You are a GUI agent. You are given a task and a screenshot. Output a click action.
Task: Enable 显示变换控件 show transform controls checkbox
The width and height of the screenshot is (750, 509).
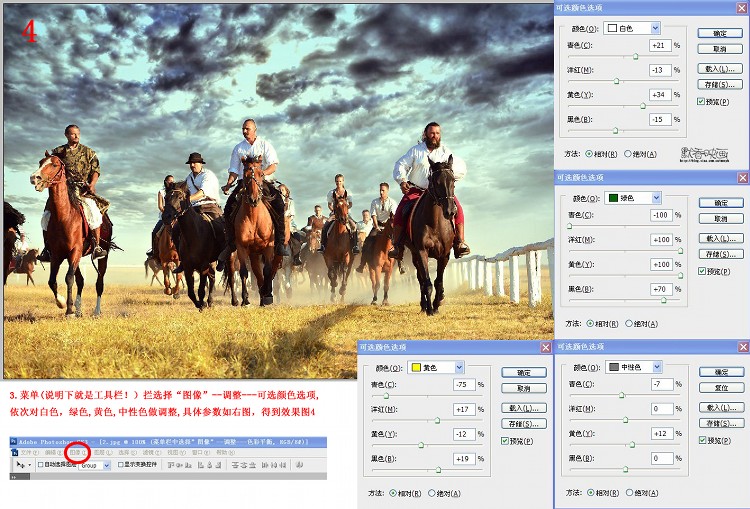click(x=121, y=465)
